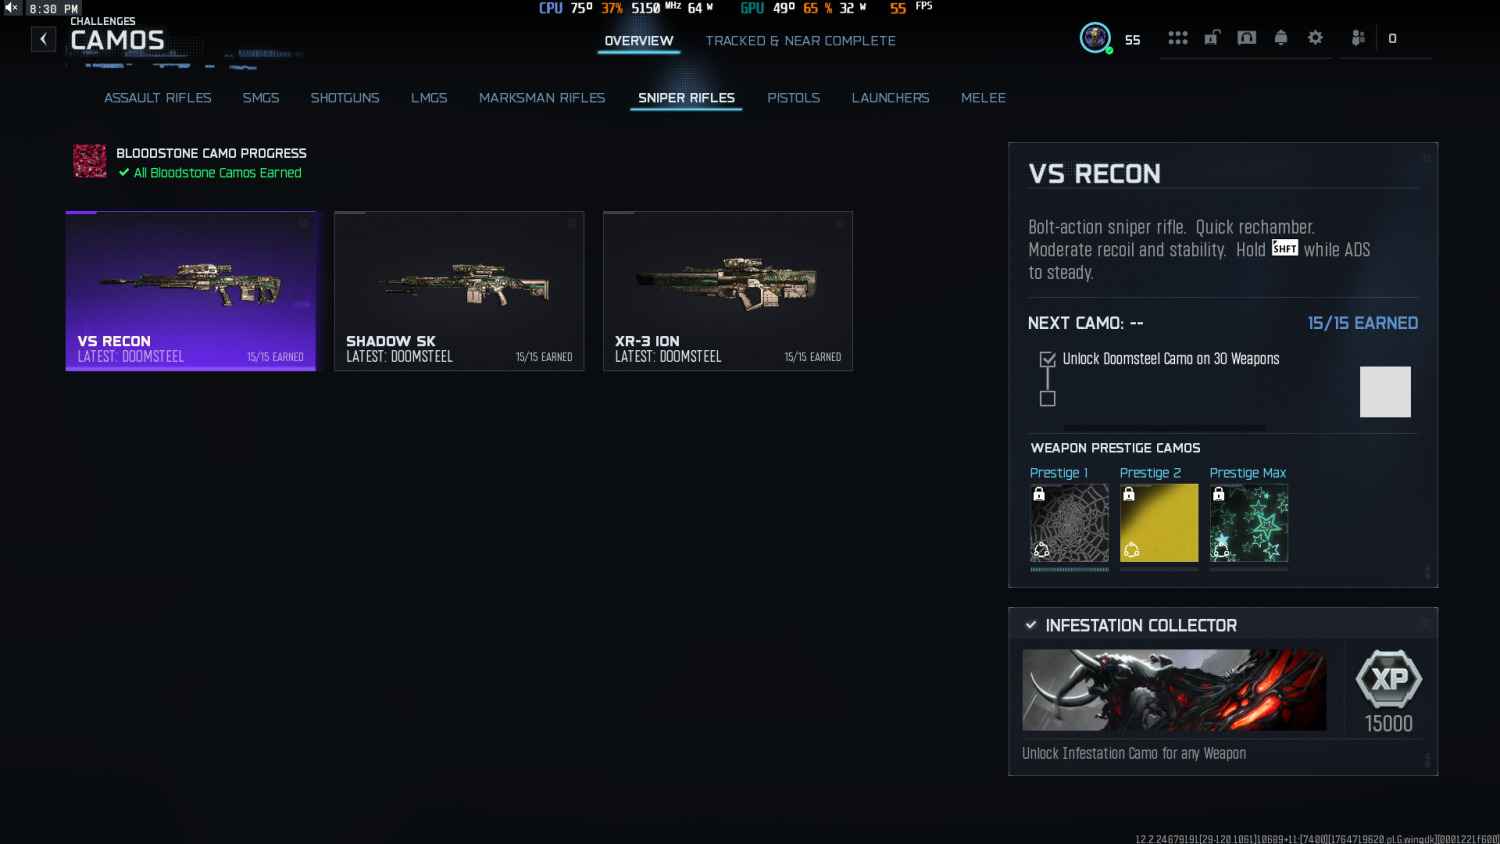Image resolution: width=1500 pixels, height=844 pixels.
Task: Open the settings gear icon
Action: 1315,38
